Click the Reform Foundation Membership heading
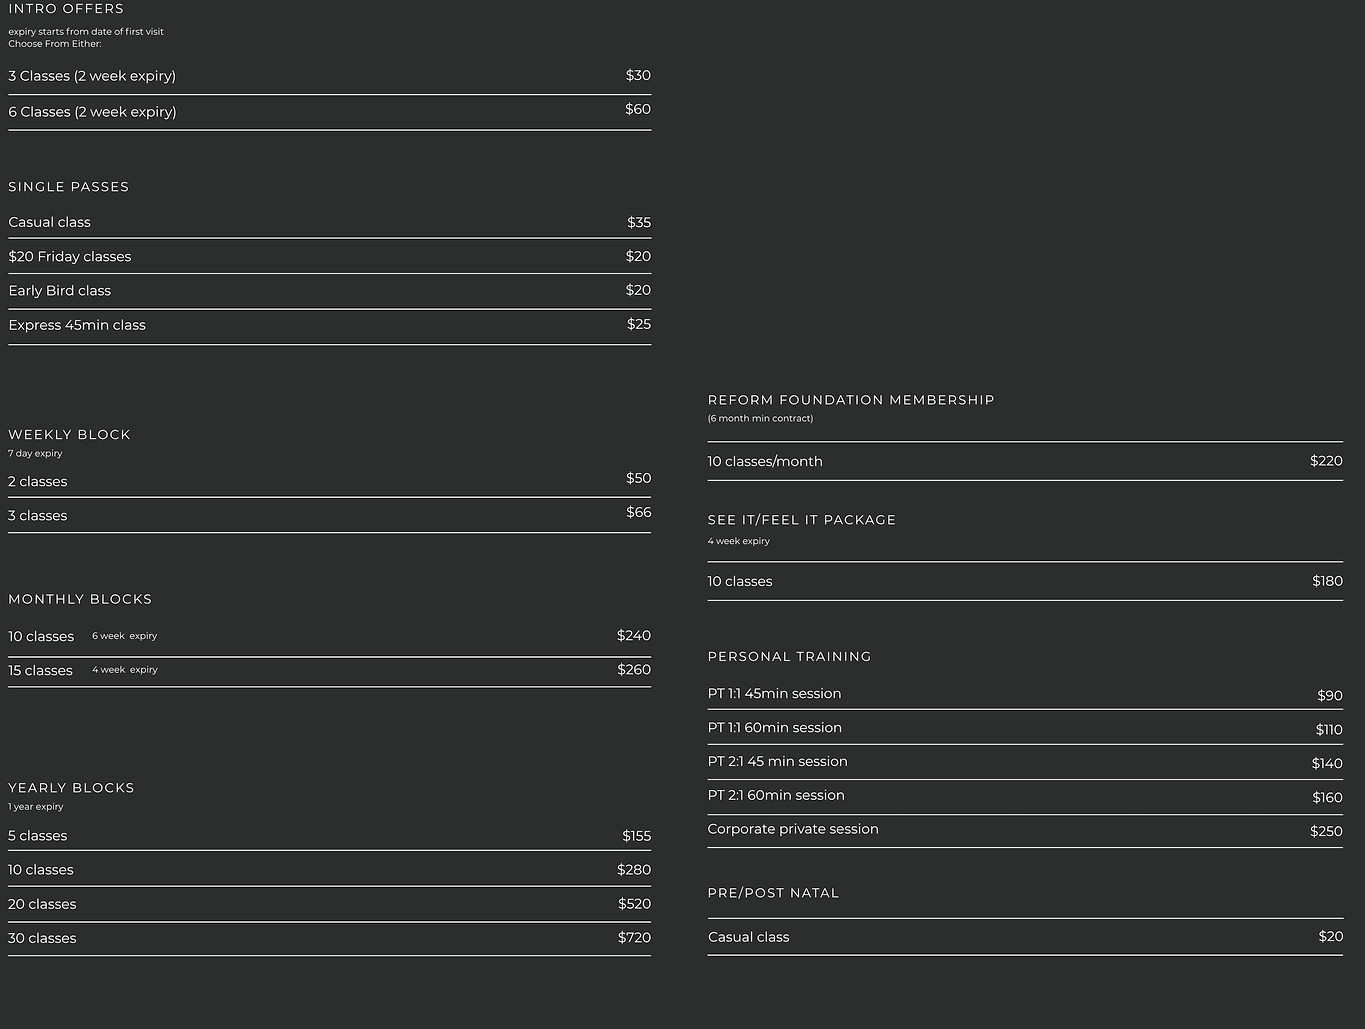Screen dimensions: 1365x1029 pos(851,400)
